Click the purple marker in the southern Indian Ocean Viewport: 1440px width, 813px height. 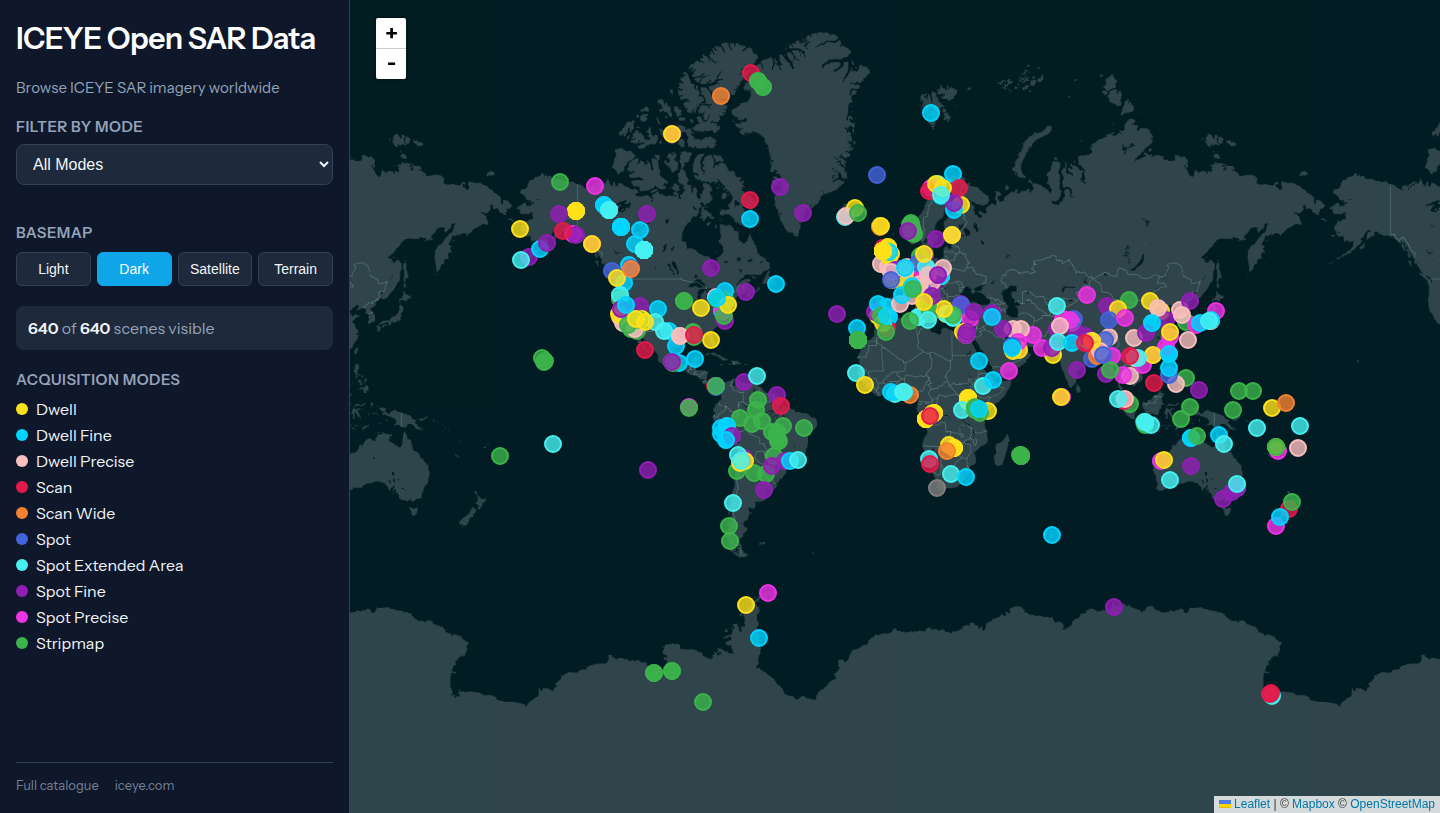(1114, 607)
